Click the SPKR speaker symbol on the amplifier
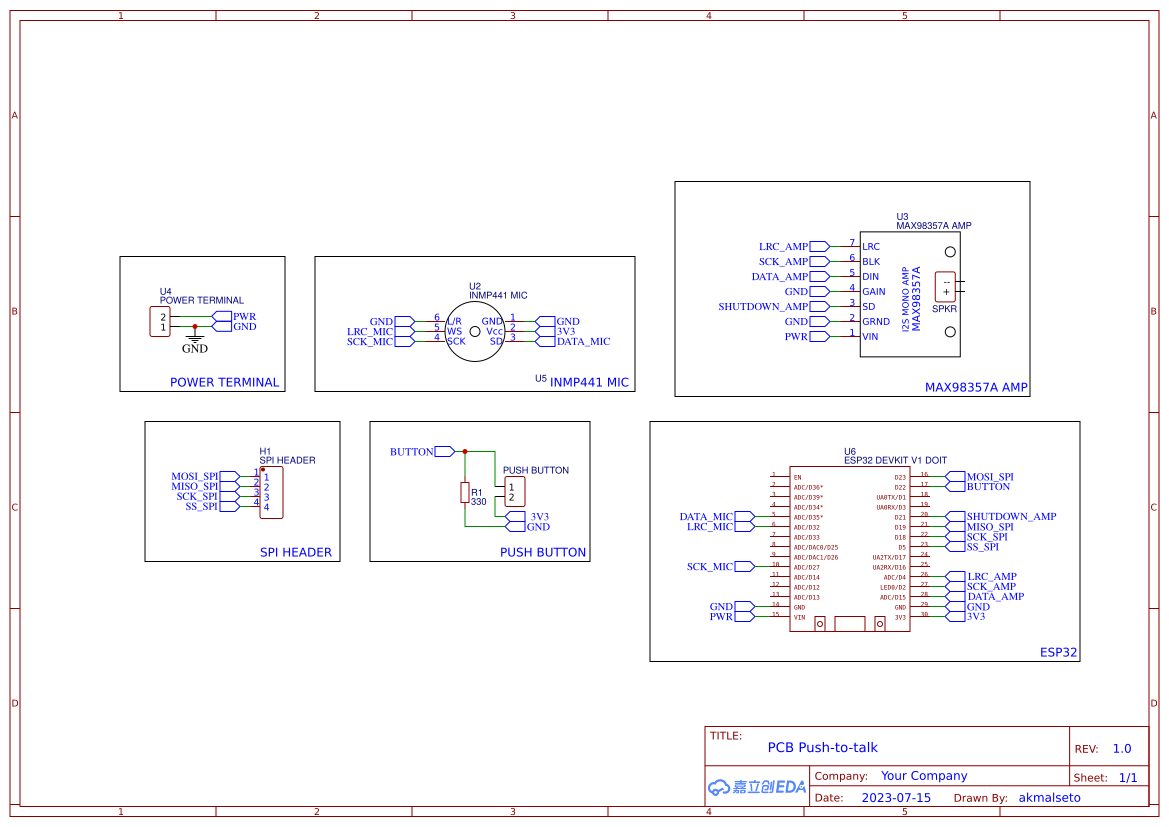 click(x=945, y=287)
